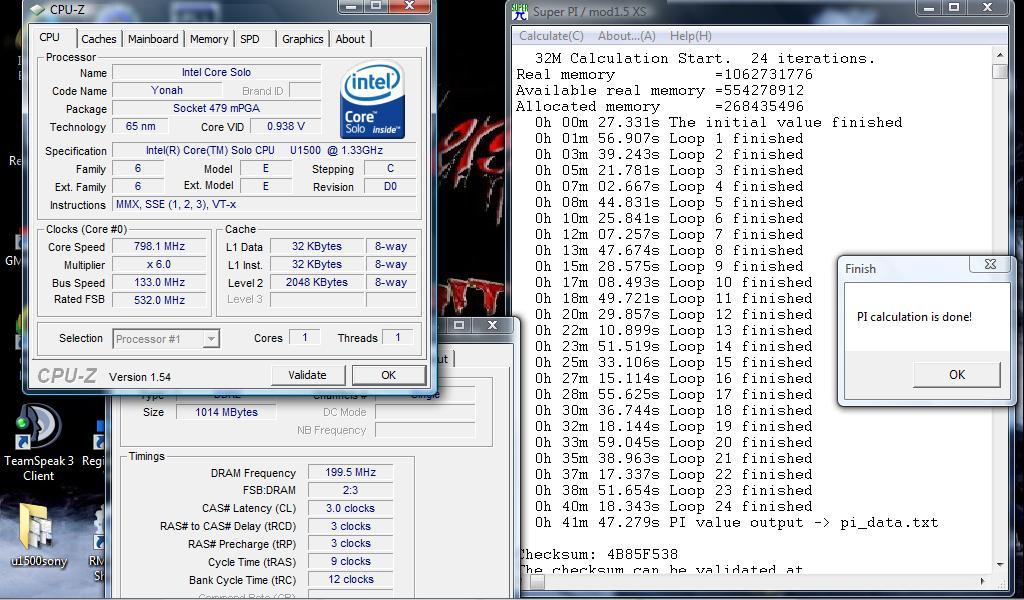Click the Checksum: 4B85F538 line
The width and height of the screenshot is (1024, 600).
(x=598, y=555)
